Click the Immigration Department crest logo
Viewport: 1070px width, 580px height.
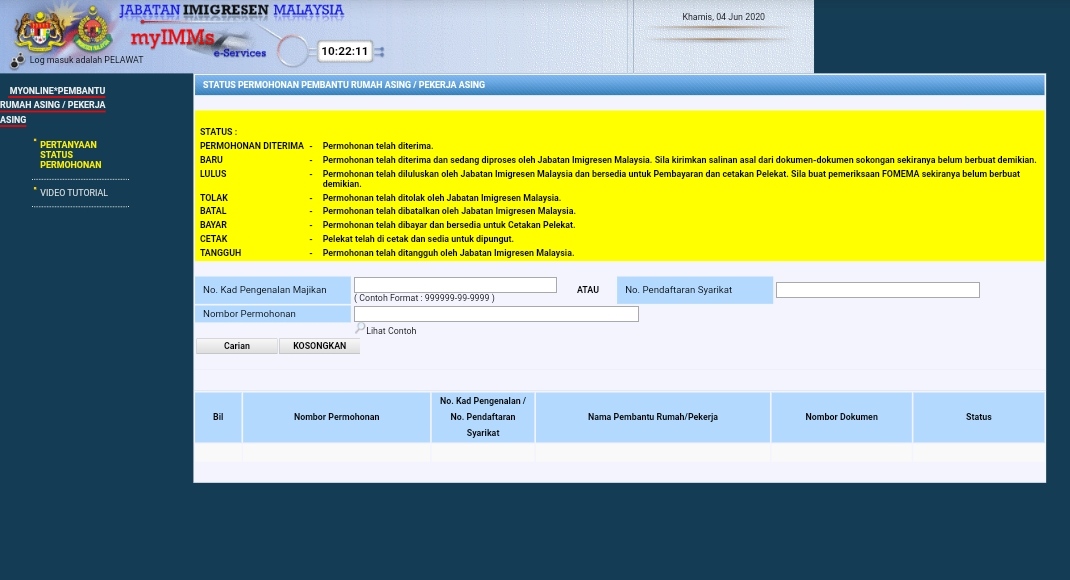93,30
